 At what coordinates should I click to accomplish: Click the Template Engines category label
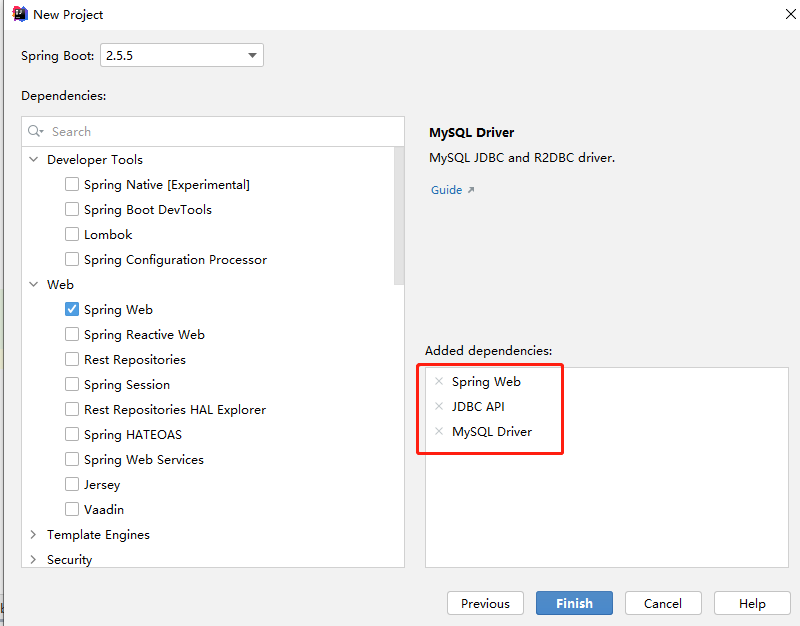pos(98,535)
